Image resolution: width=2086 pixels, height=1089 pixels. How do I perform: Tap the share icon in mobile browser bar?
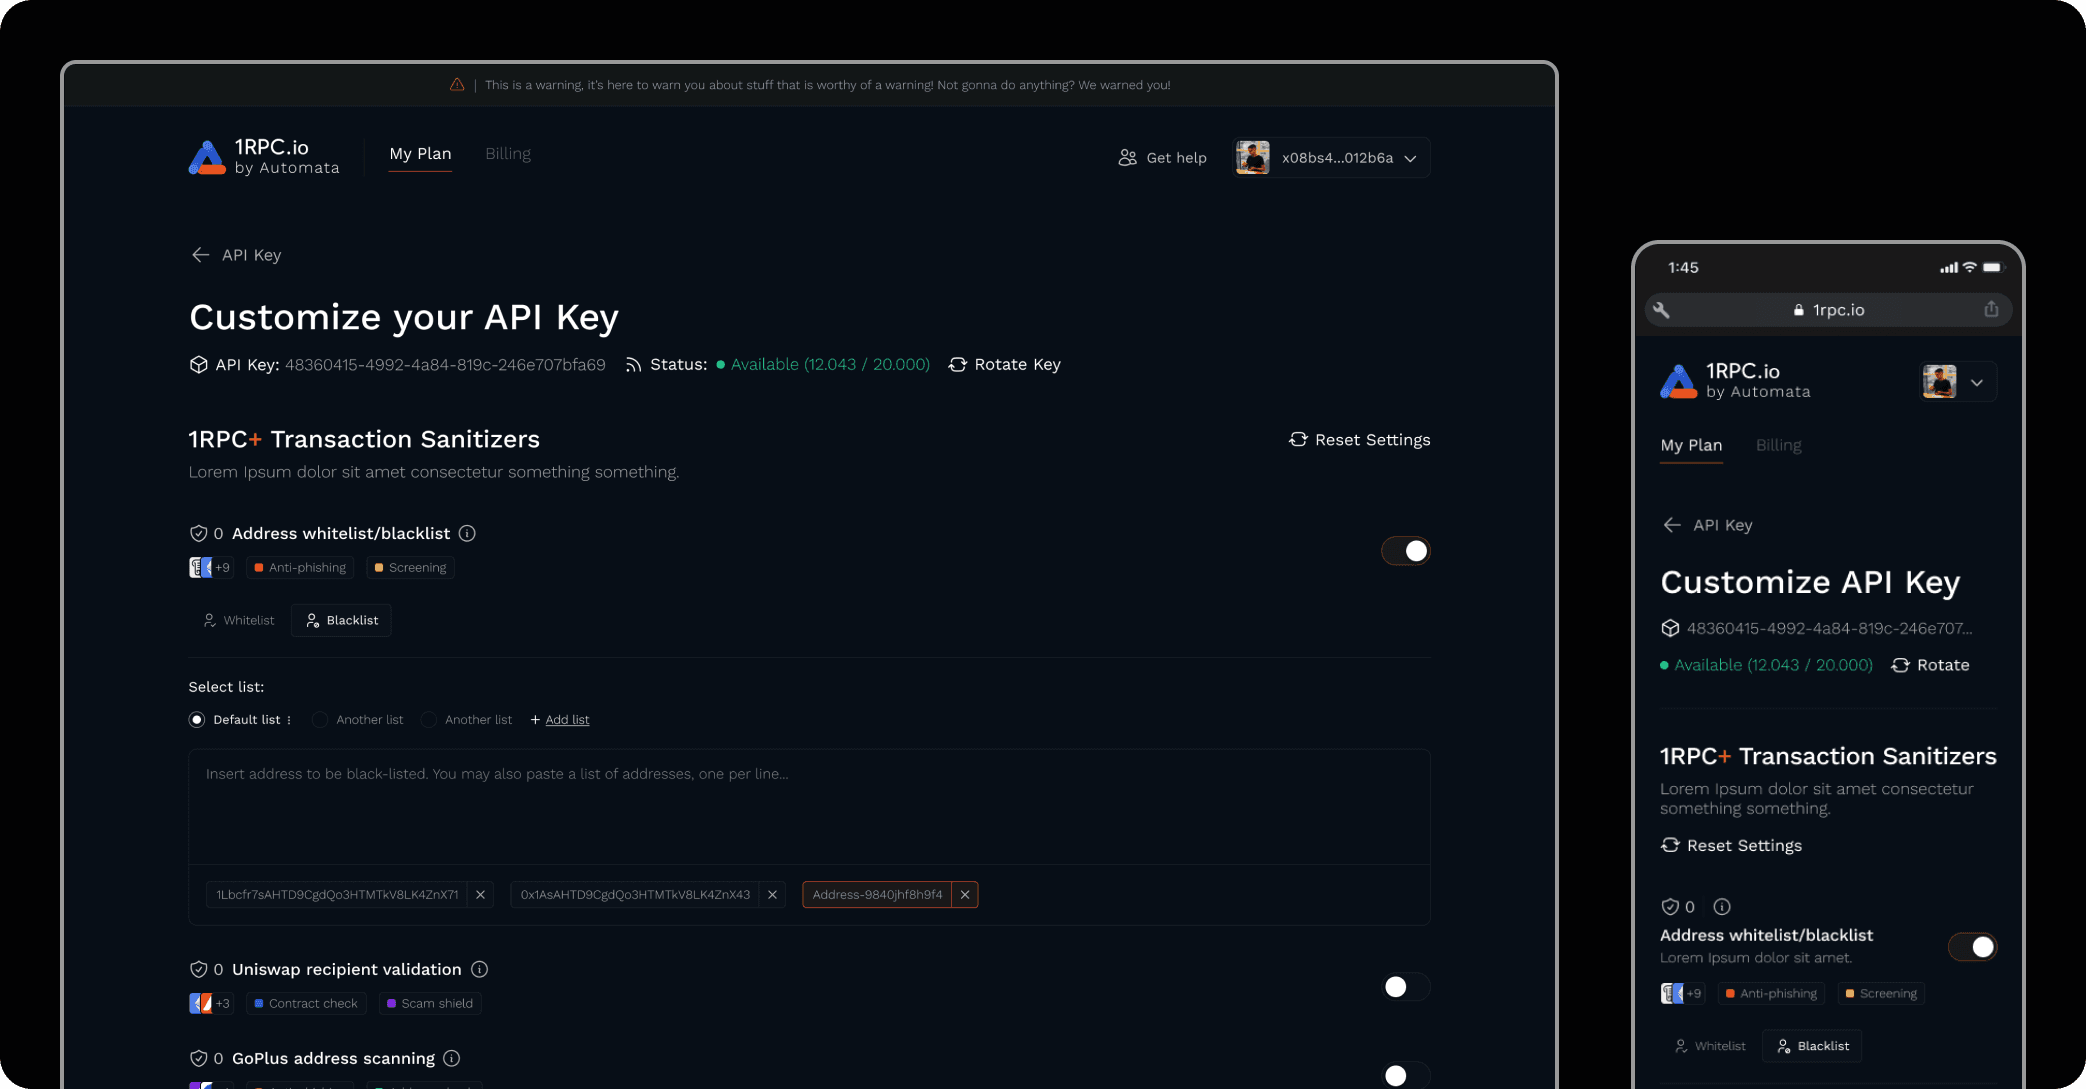point(1991,310)
